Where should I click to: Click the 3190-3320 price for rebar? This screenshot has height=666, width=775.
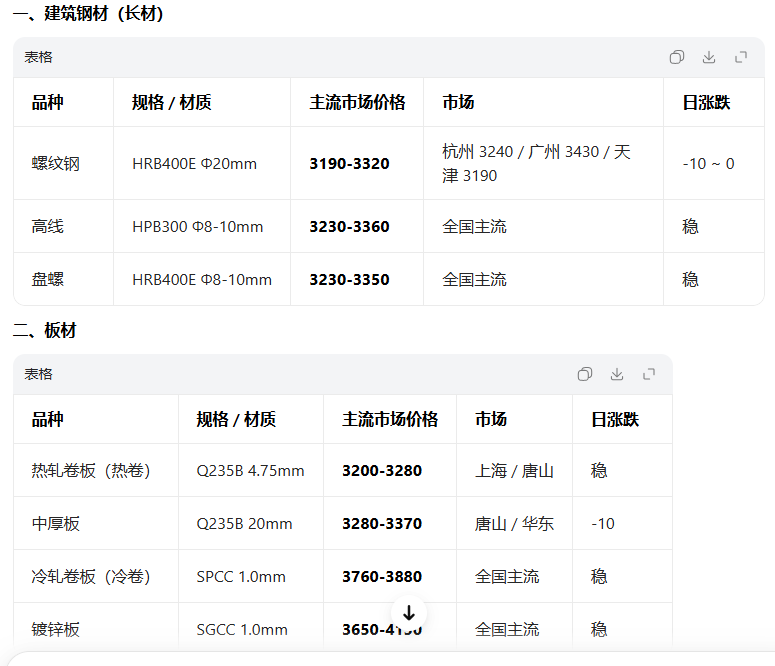[x=349, y=163]
